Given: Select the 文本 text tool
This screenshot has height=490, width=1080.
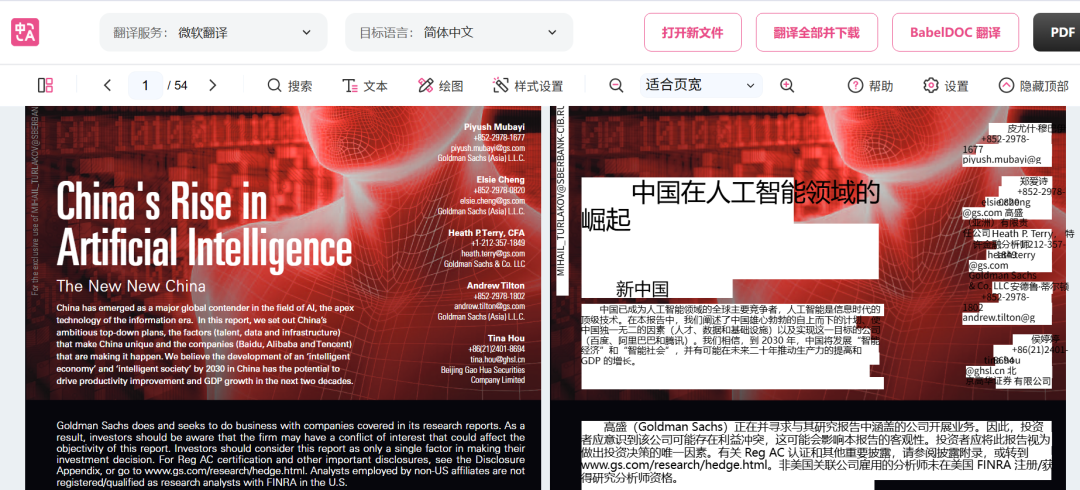Looking at the screenshot, I should click(x=365, y=86).
